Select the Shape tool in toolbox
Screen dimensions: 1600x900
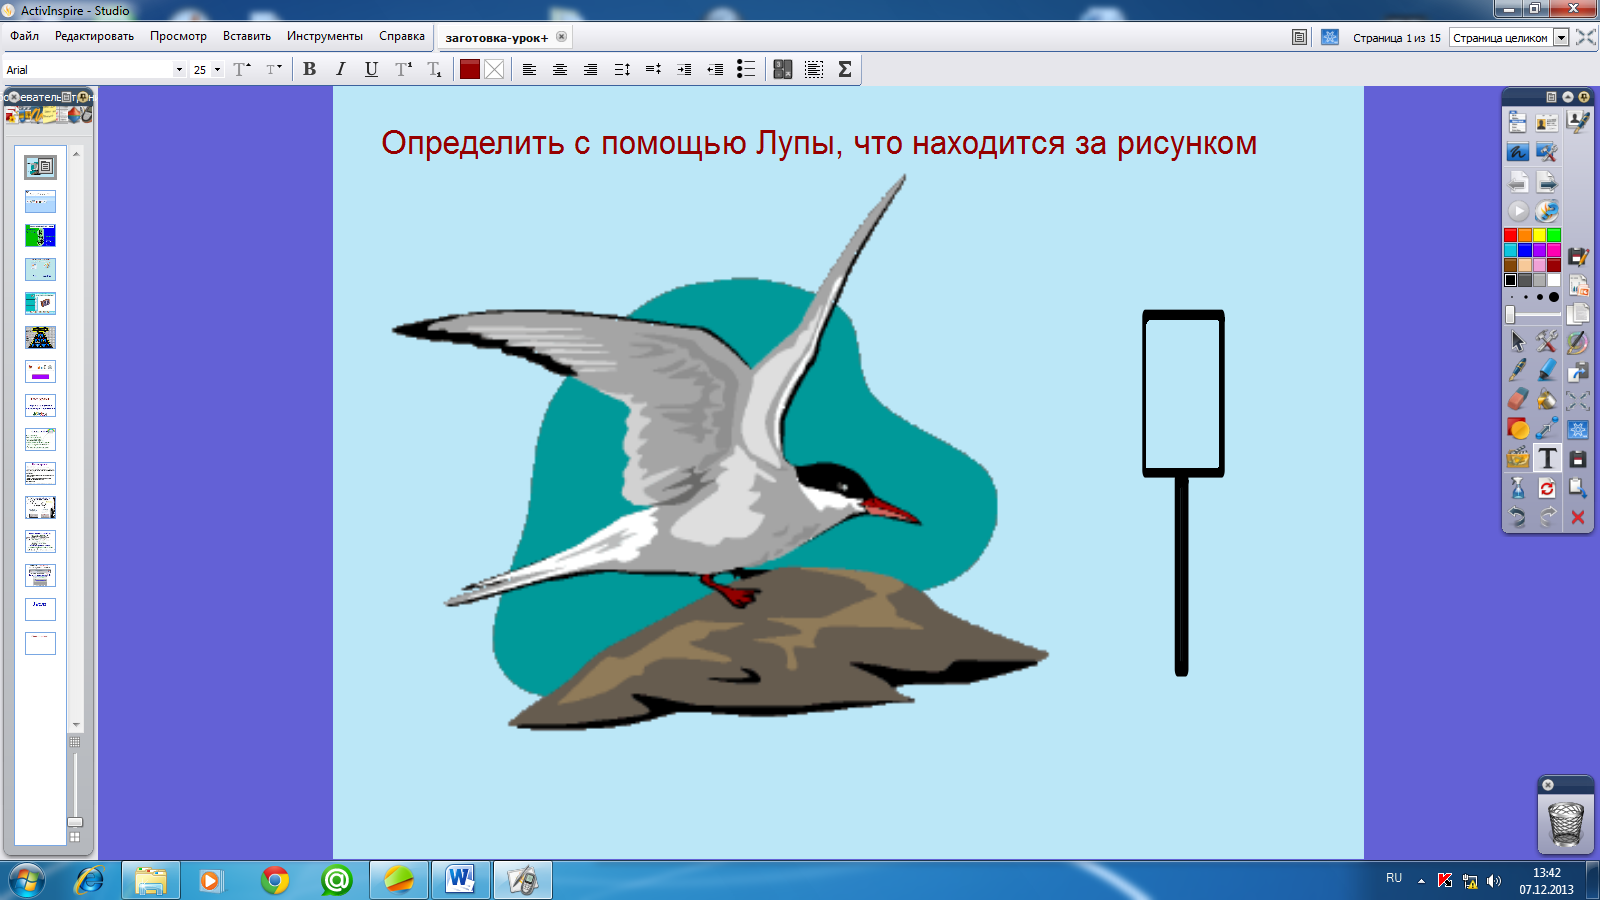pos(1518,429)
